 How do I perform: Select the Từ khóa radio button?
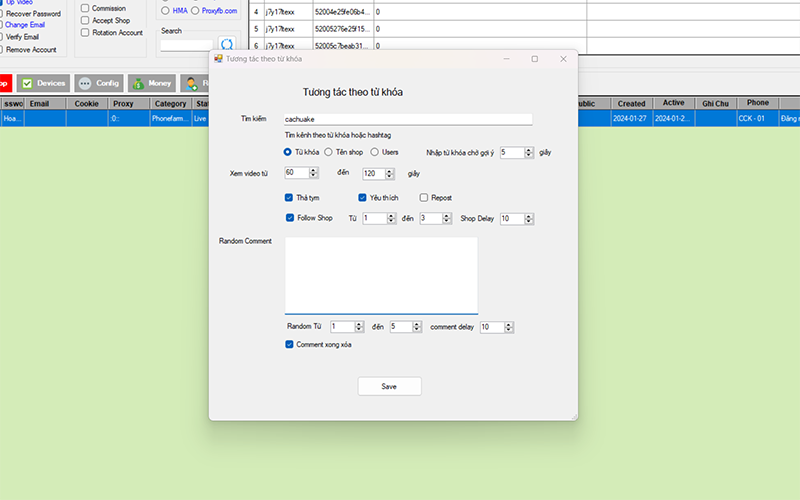point(288,152)
